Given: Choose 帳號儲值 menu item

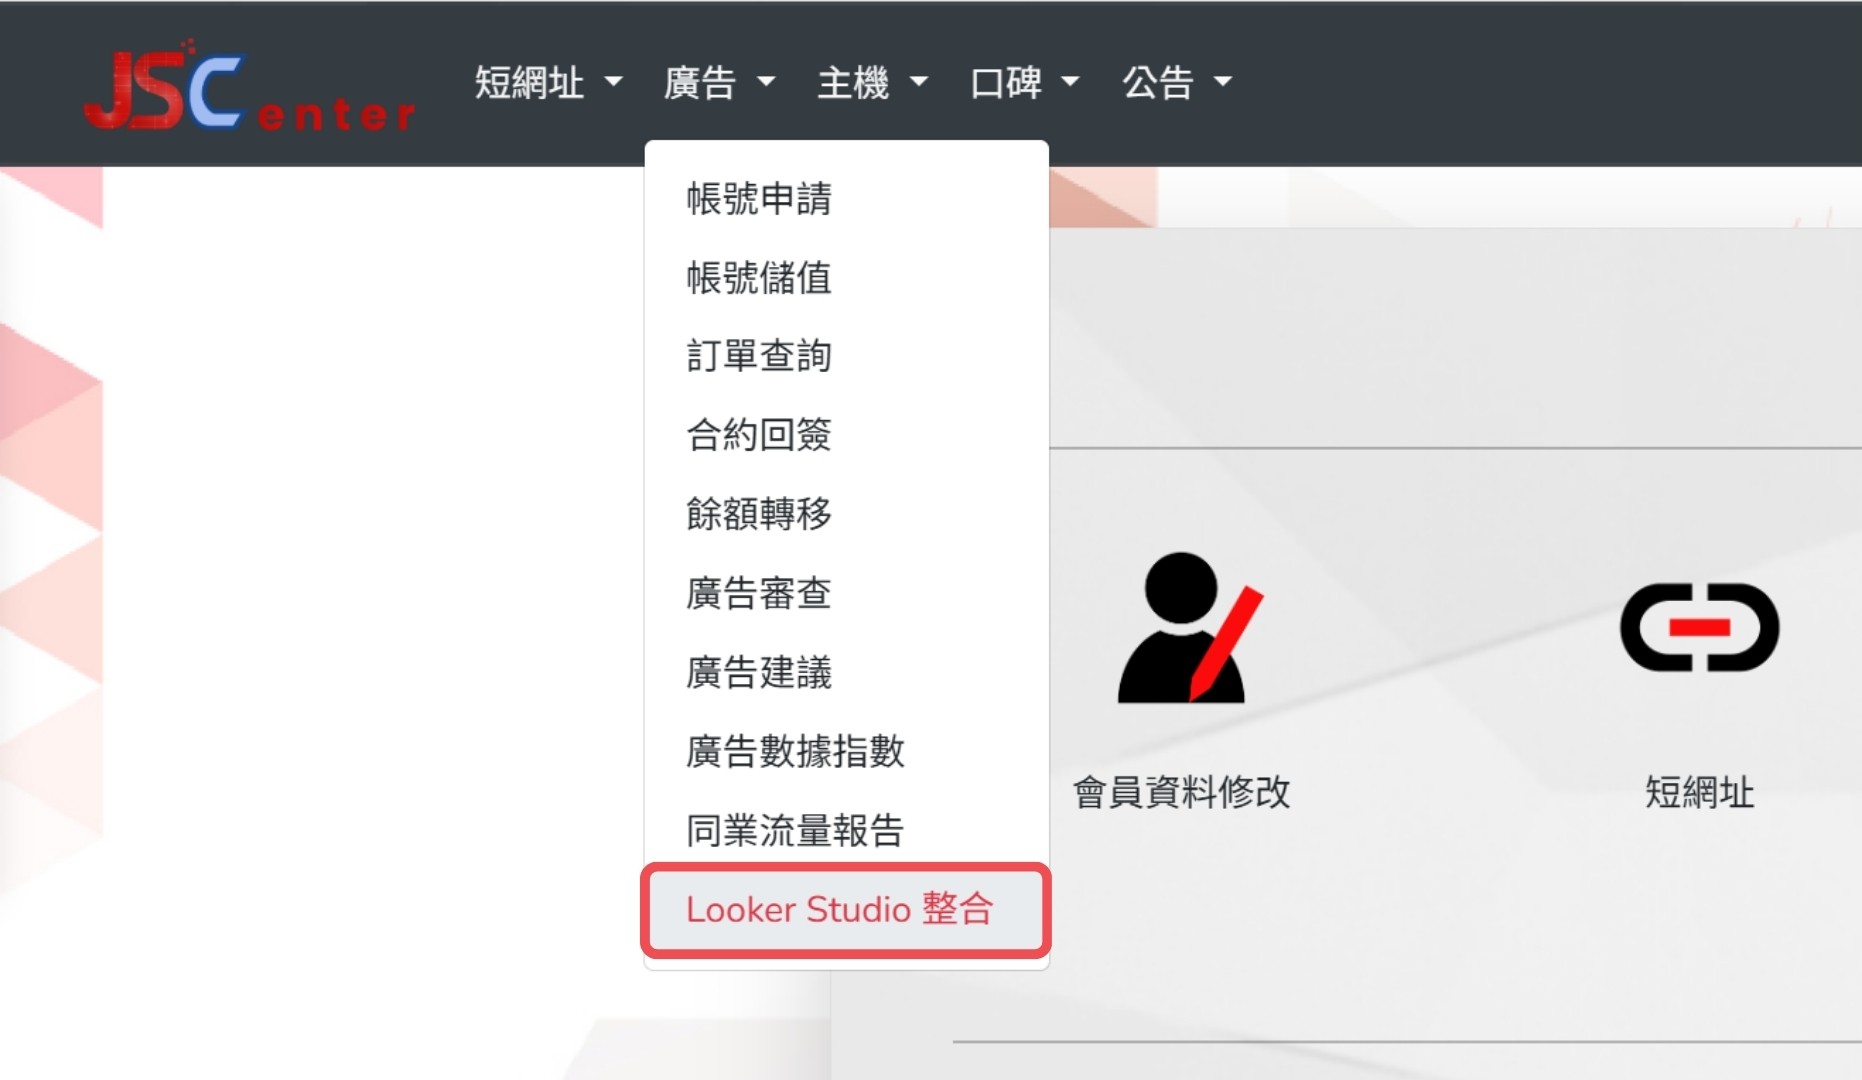Looking at the screenshot, I should (759, 278).
